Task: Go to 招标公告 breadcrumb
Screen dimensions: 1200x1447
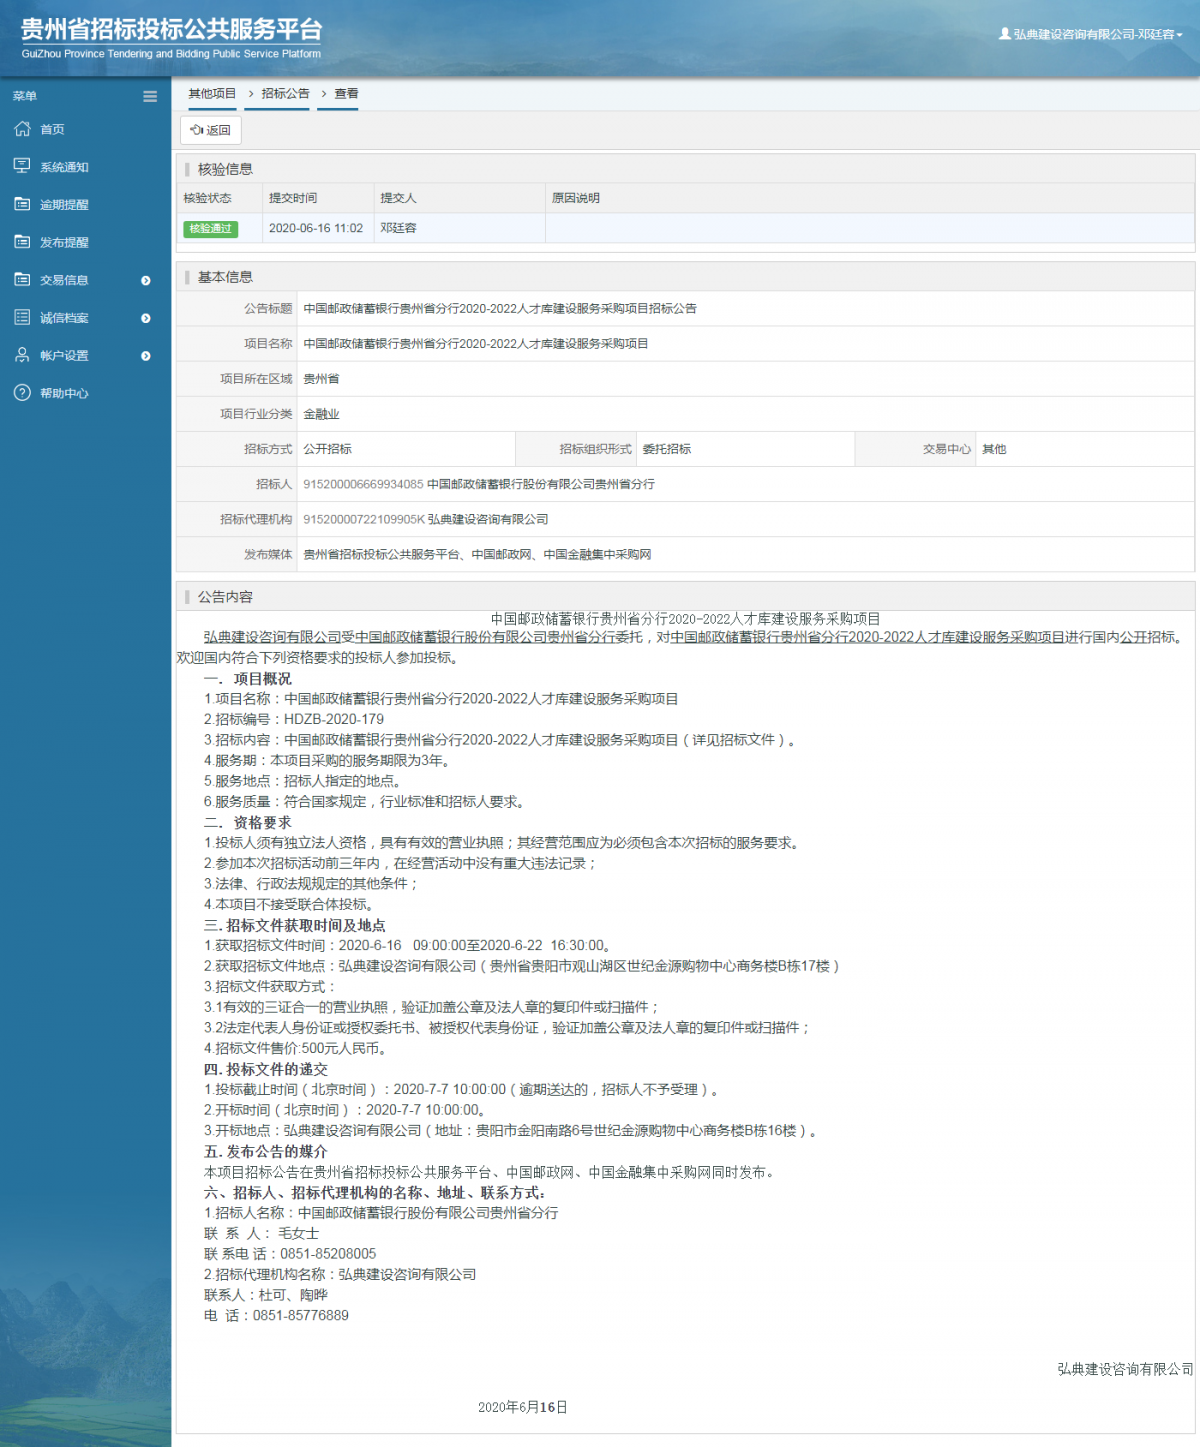Action: [x=285, y=94]
